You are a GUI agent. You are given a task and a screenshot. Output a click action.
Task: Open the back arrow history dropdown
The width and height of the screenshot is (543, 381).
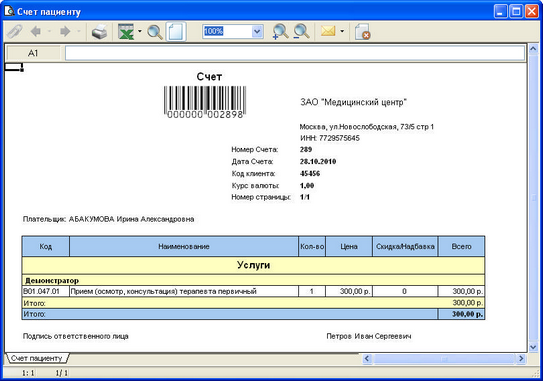tap(49, 32)
